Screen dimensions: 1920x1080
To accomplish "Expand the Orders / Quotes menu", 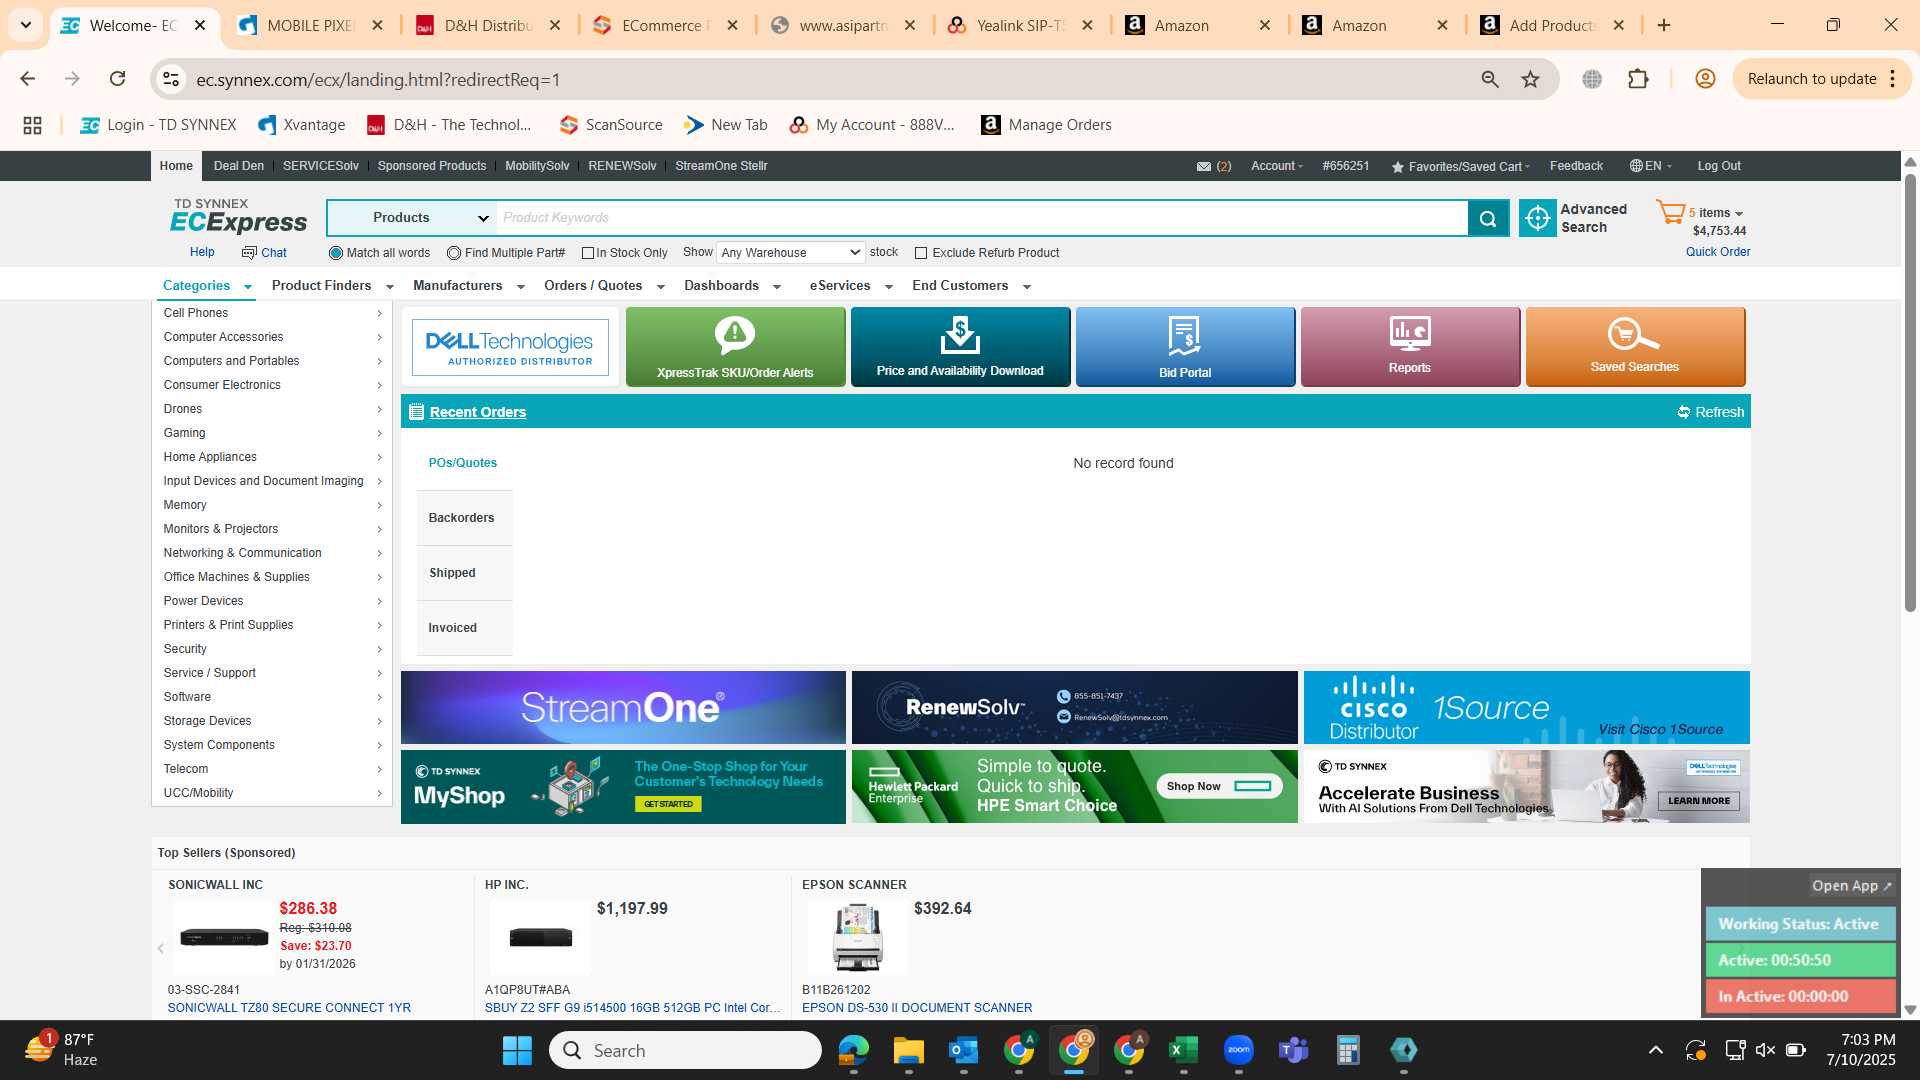I will coord(604,286).
